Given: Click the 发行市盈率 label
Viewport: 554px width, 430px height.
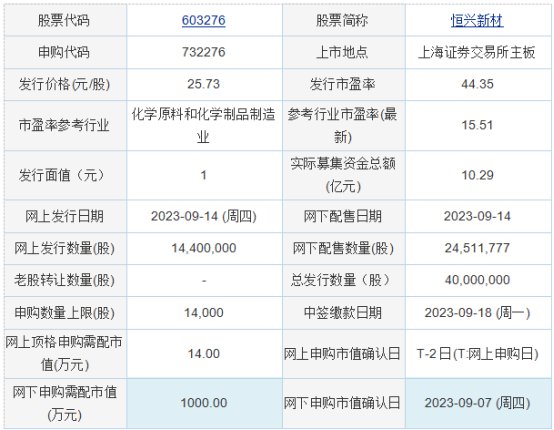Looking at the screenshot, I should [342, 84].
